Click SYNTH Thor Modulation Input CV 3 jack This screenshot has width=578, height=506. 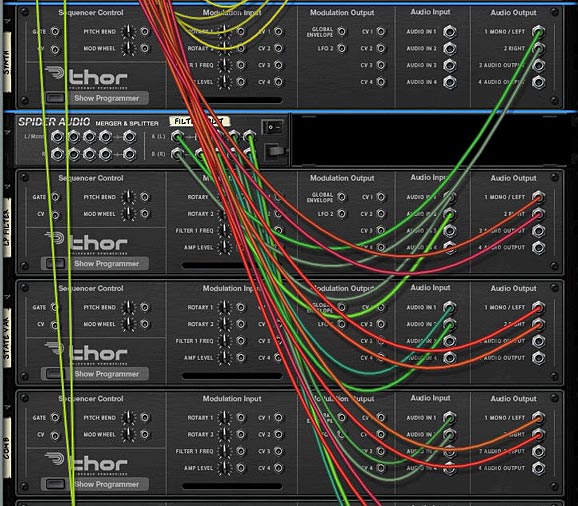coord(279,65)
